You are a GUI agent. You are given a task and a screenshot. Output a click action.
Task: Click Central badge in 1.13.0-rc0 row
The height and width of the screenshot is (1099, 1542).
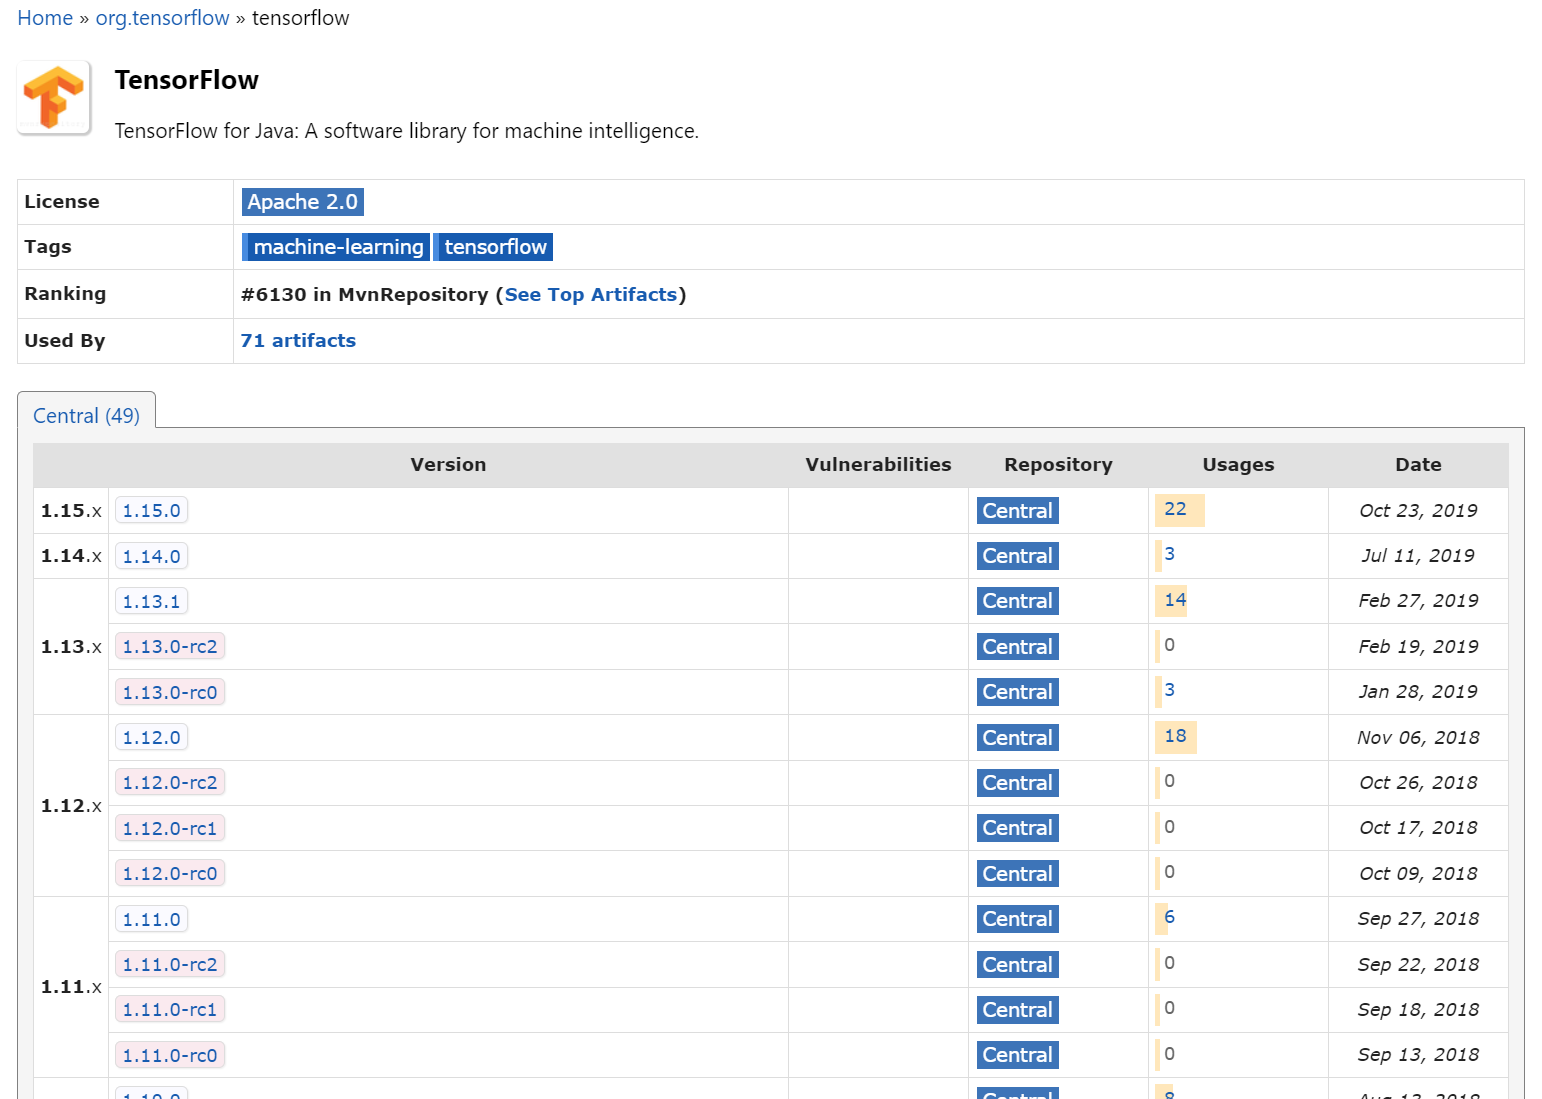pyautogui.click(x=1017, y=692)
